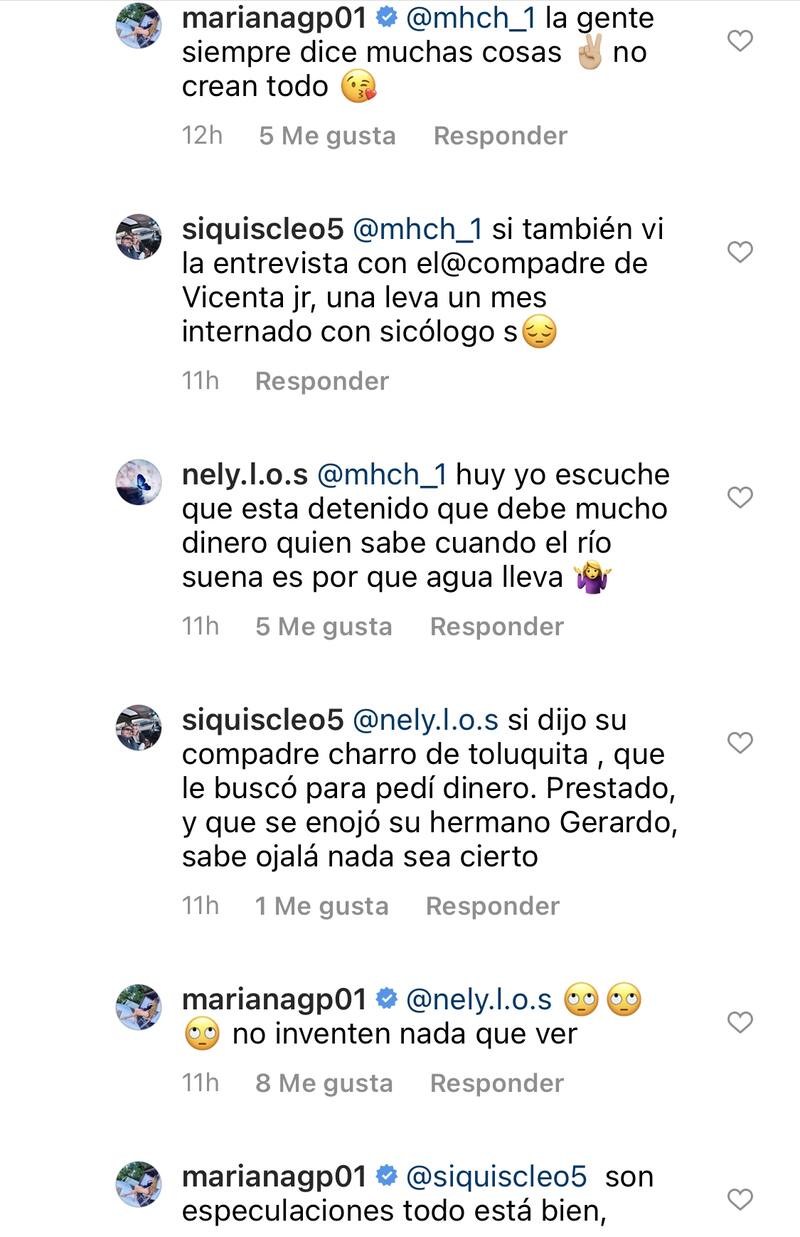Image resolution: width=800 pixels, height=1237 pixels.
Task: Open nely.l.o.s username
Action: (x=245, y=474)
